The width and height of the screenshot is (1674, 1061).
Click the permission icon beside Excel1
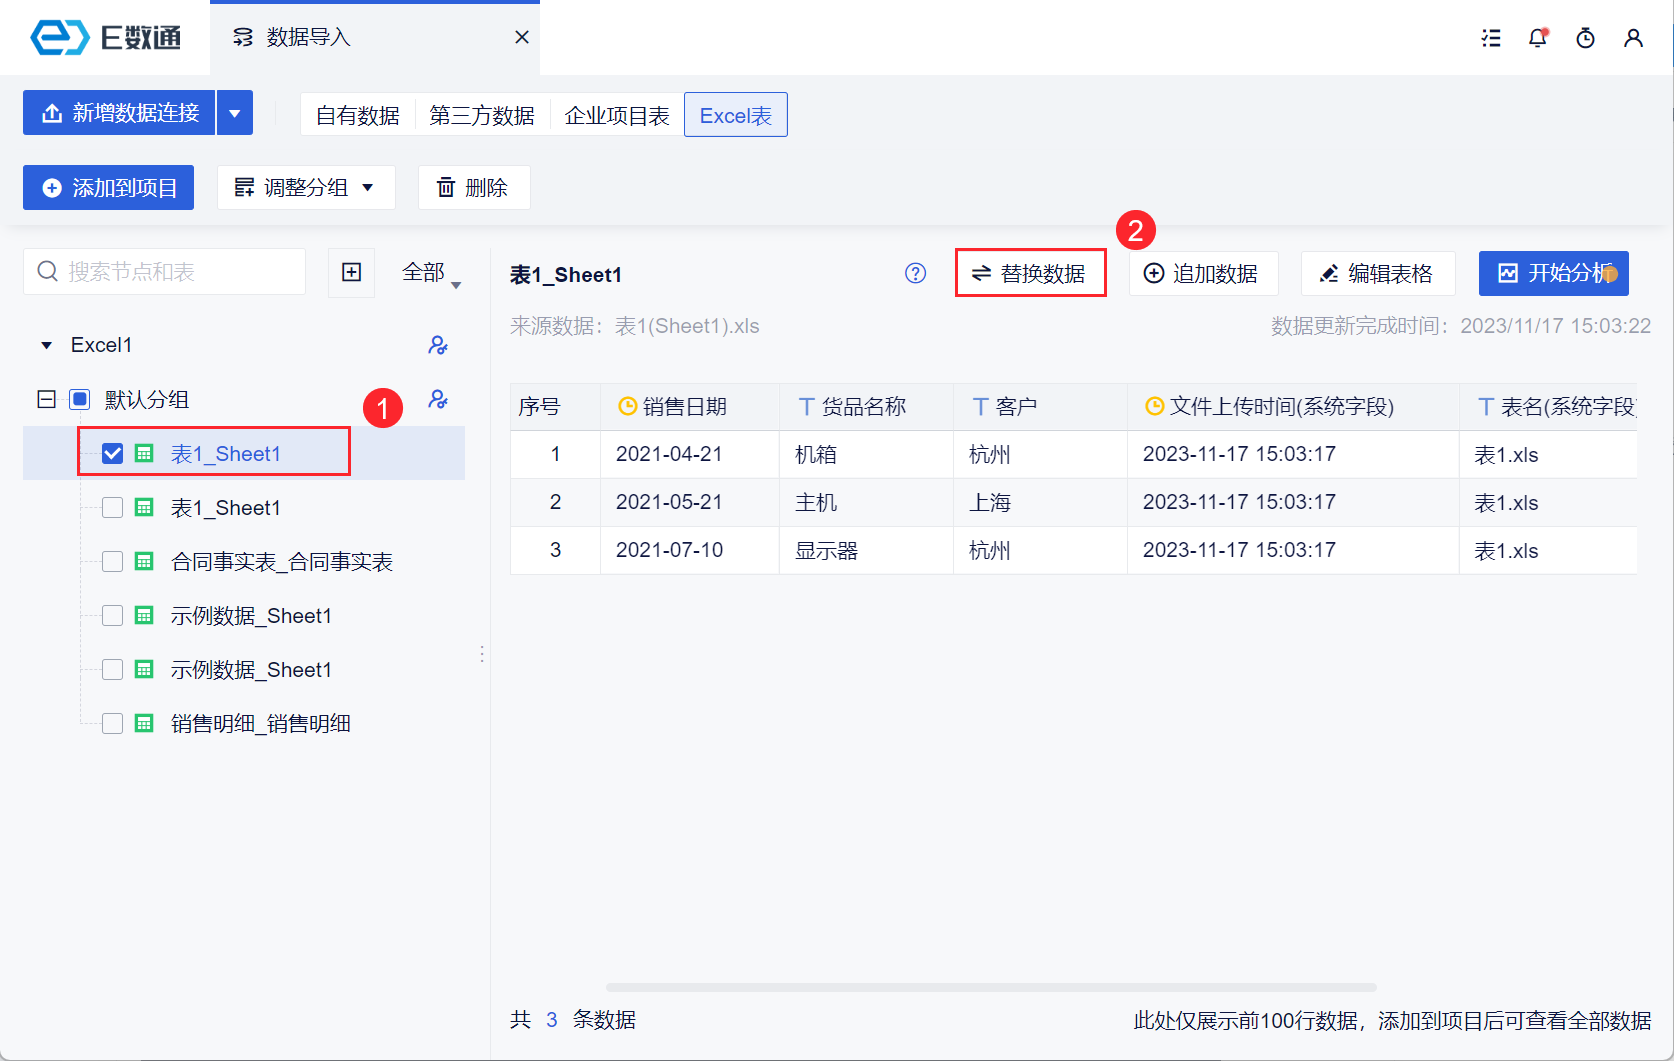pyautogui.click(x=438, y=345)
